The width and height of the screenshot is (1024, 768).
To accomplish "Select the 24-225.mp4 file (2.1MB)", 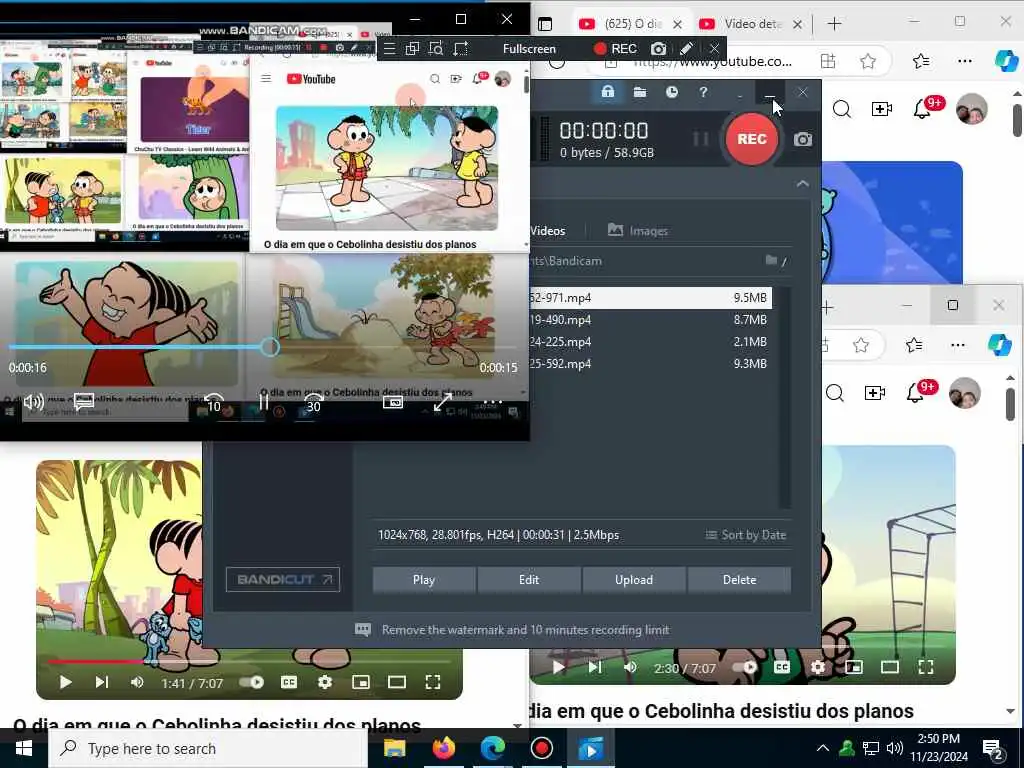I will [x=651, y=342].
